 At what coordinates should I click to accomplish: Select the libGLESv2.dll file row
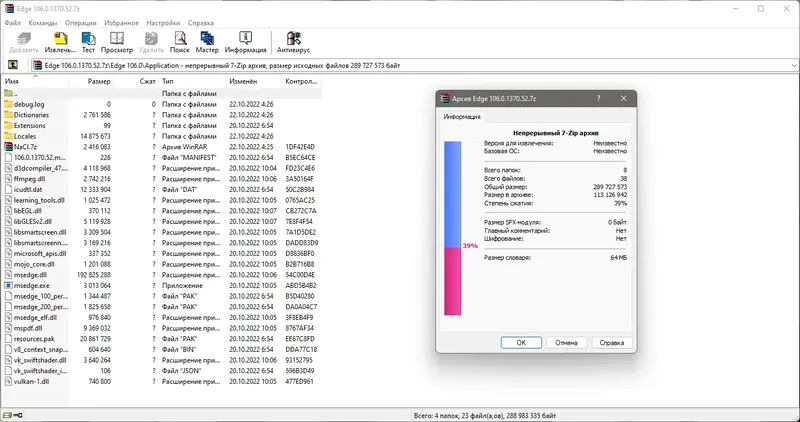161,221
